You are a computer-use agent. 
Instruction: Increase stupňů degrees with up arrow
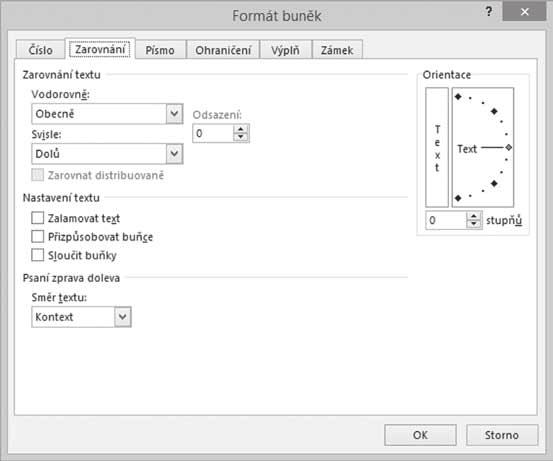coord(474,216)
